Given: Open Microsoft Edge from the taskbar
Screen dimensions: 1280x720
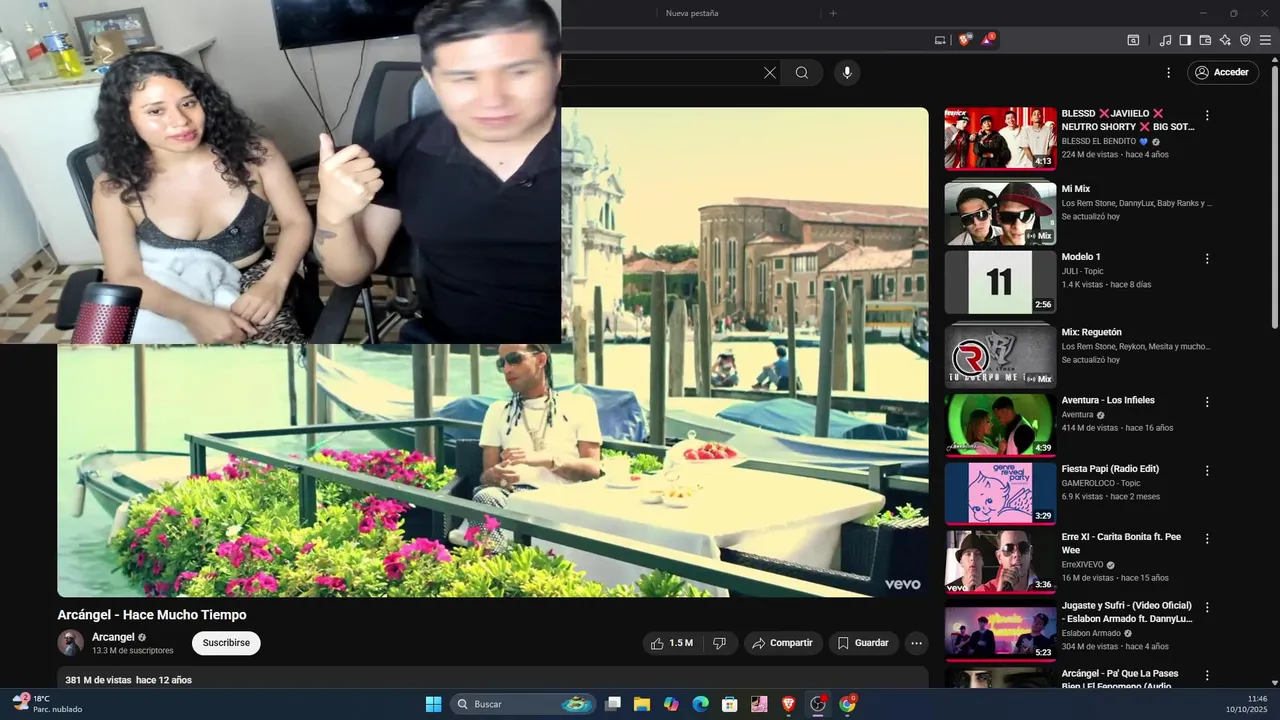Looking at the screenshot, I should click(x=700, y=704).
